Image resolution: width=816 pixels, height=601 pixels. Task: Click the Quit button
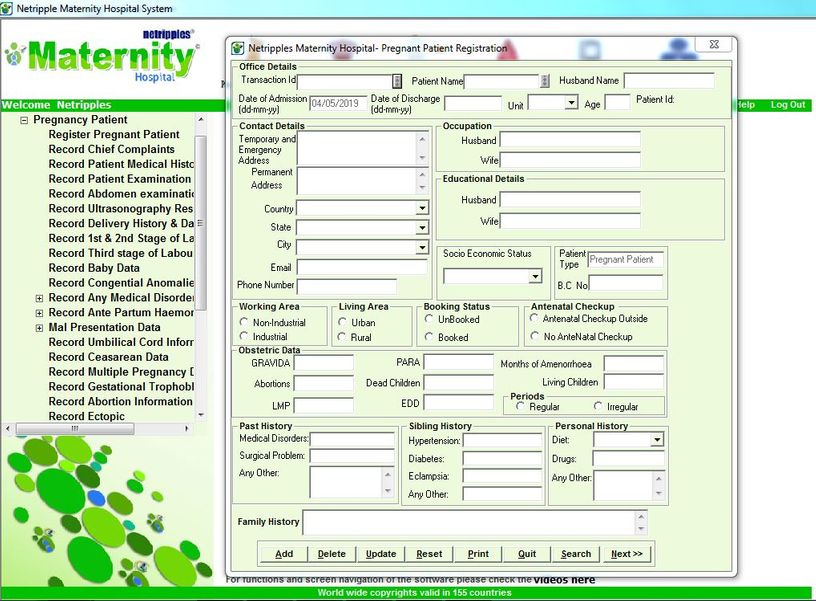pos(527,554)
